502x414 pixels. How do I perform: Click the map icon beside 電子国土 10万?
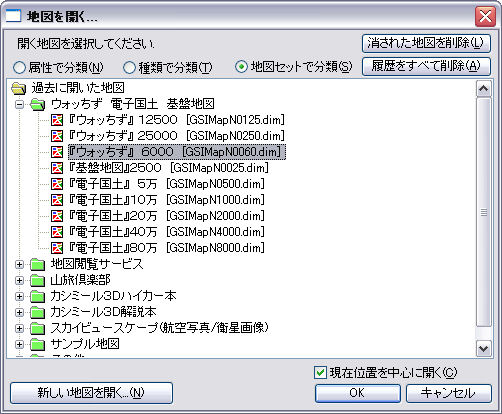click(x=57, y=200)
